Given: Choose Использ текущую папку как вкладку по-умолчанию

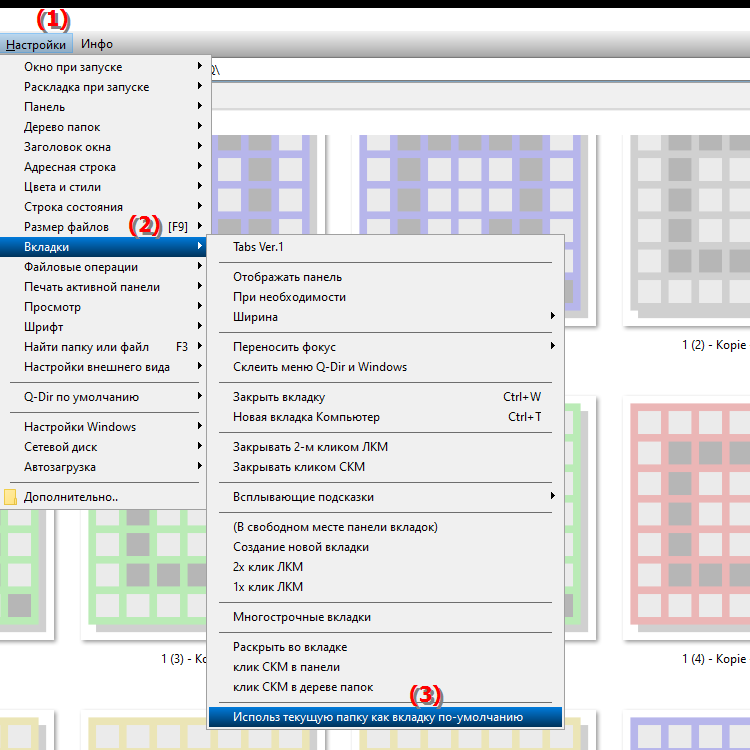Looking at the screenshot, I should tap(386, 717).
